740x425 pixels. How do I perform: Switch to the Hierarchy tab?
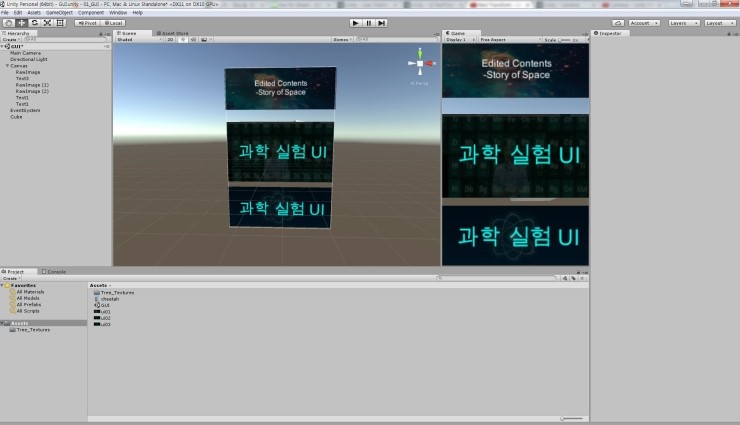click(x=18, y=33)
